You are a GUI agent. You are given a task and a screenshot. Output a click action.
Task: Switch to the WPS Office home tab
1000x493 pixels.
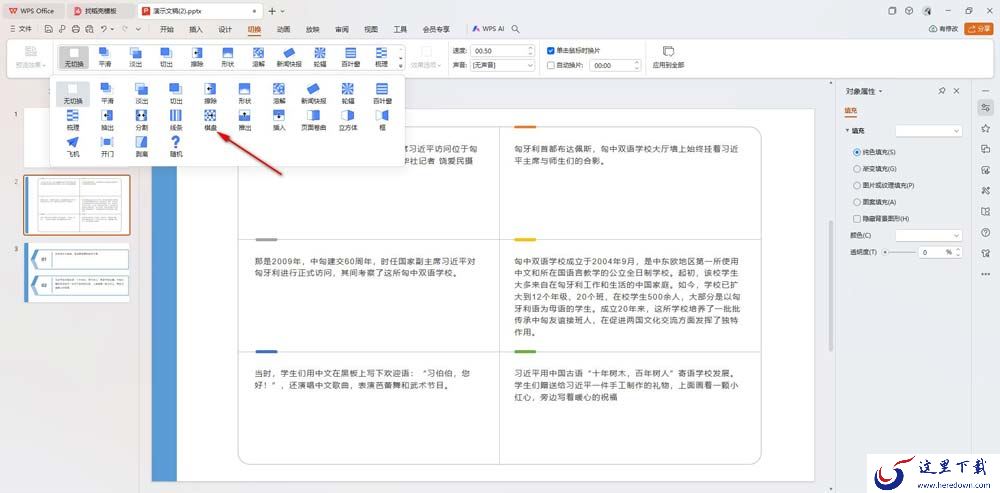(32, 11)
